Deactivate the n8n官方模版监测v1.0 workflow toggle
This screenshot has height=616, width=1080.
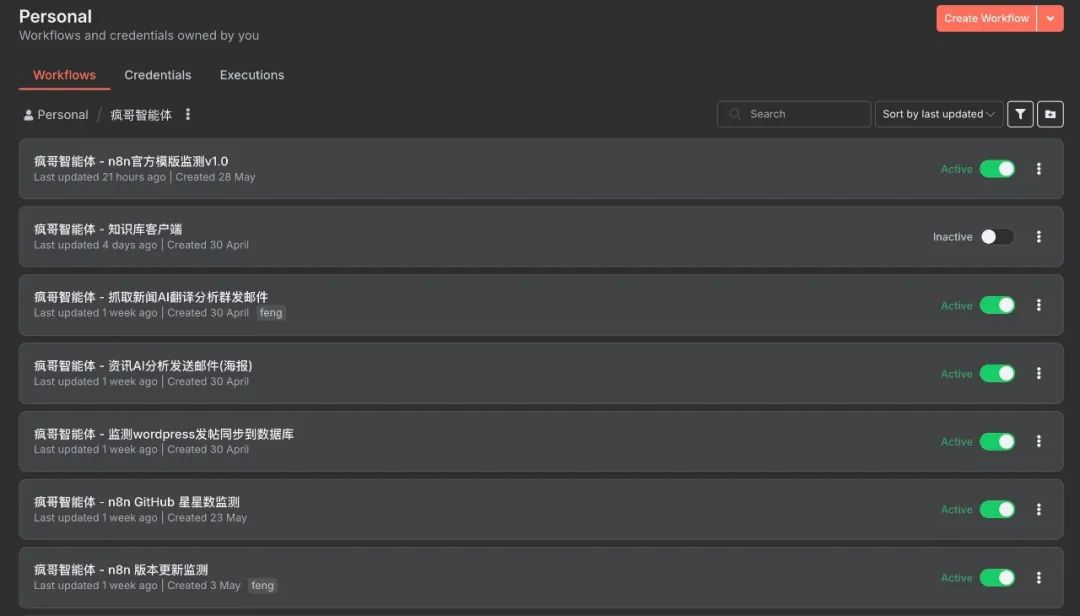coord(997,169)
